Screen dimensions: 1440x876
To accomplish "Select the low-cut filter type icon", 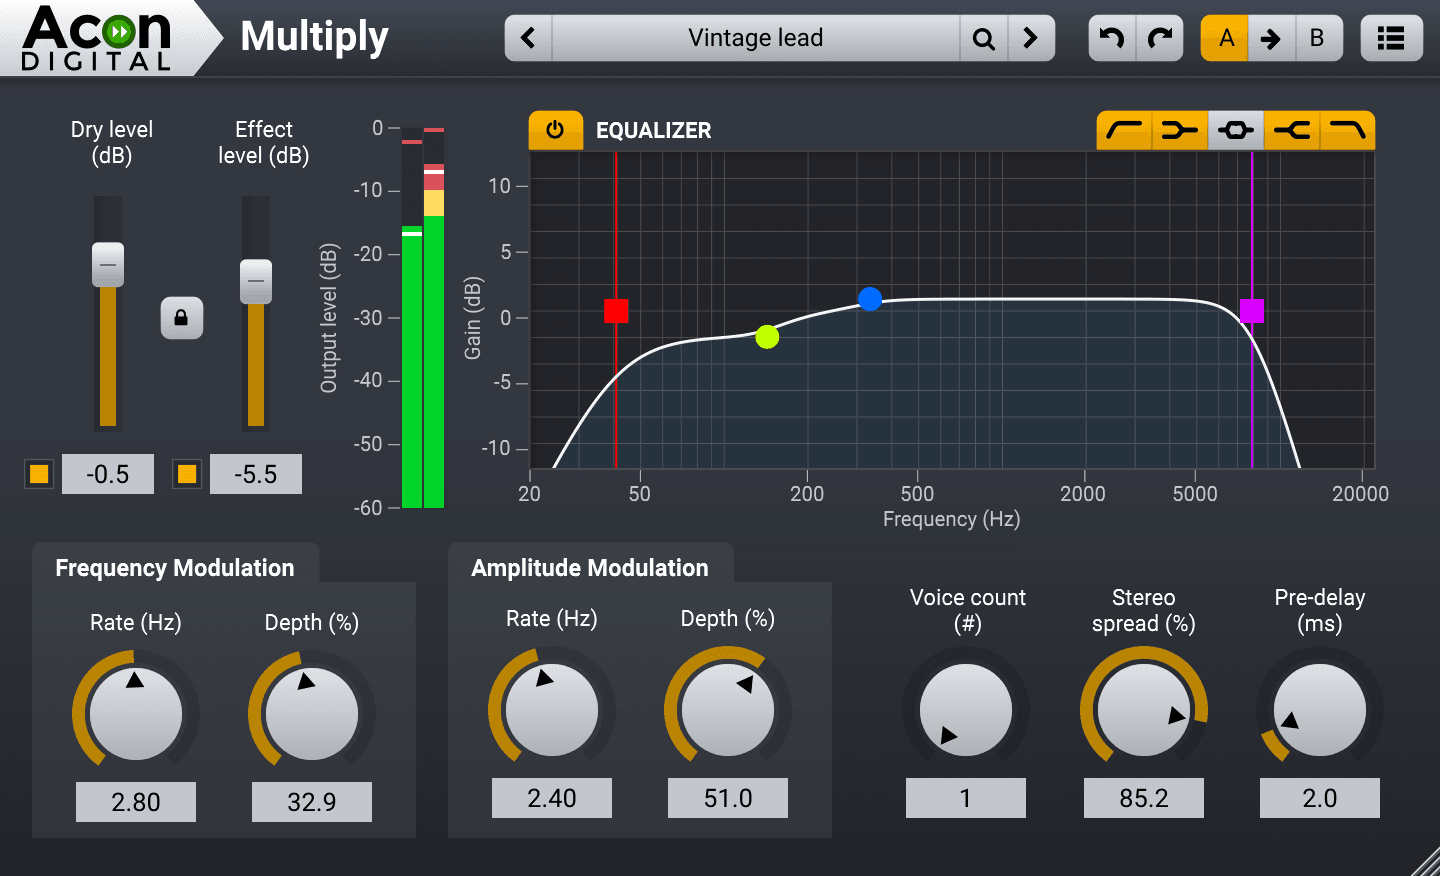I will [1124, 130].
